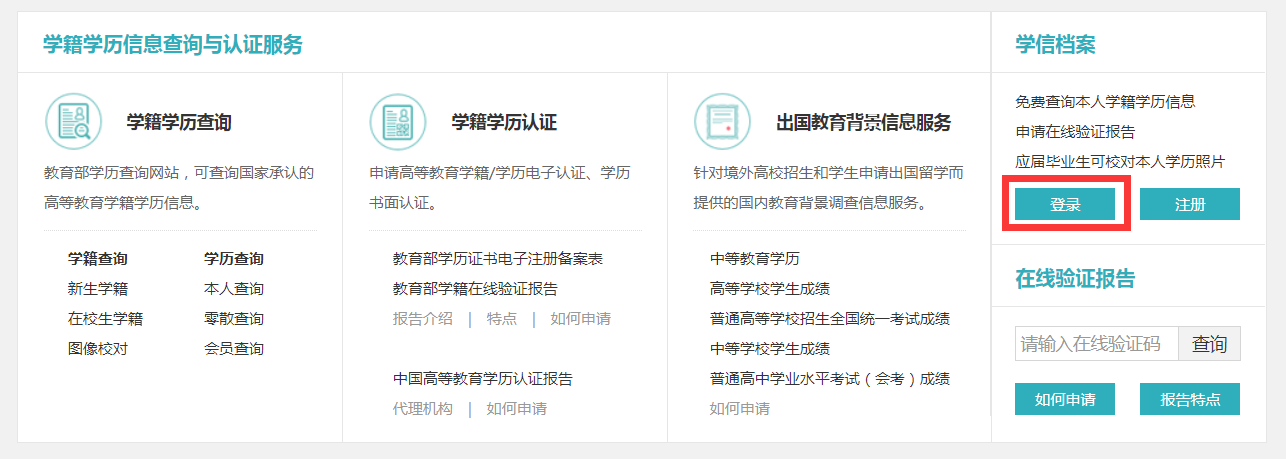Open the 学籍学历认证 heading
This screenshot has height=459, width=1286.
tap(504, 123)
